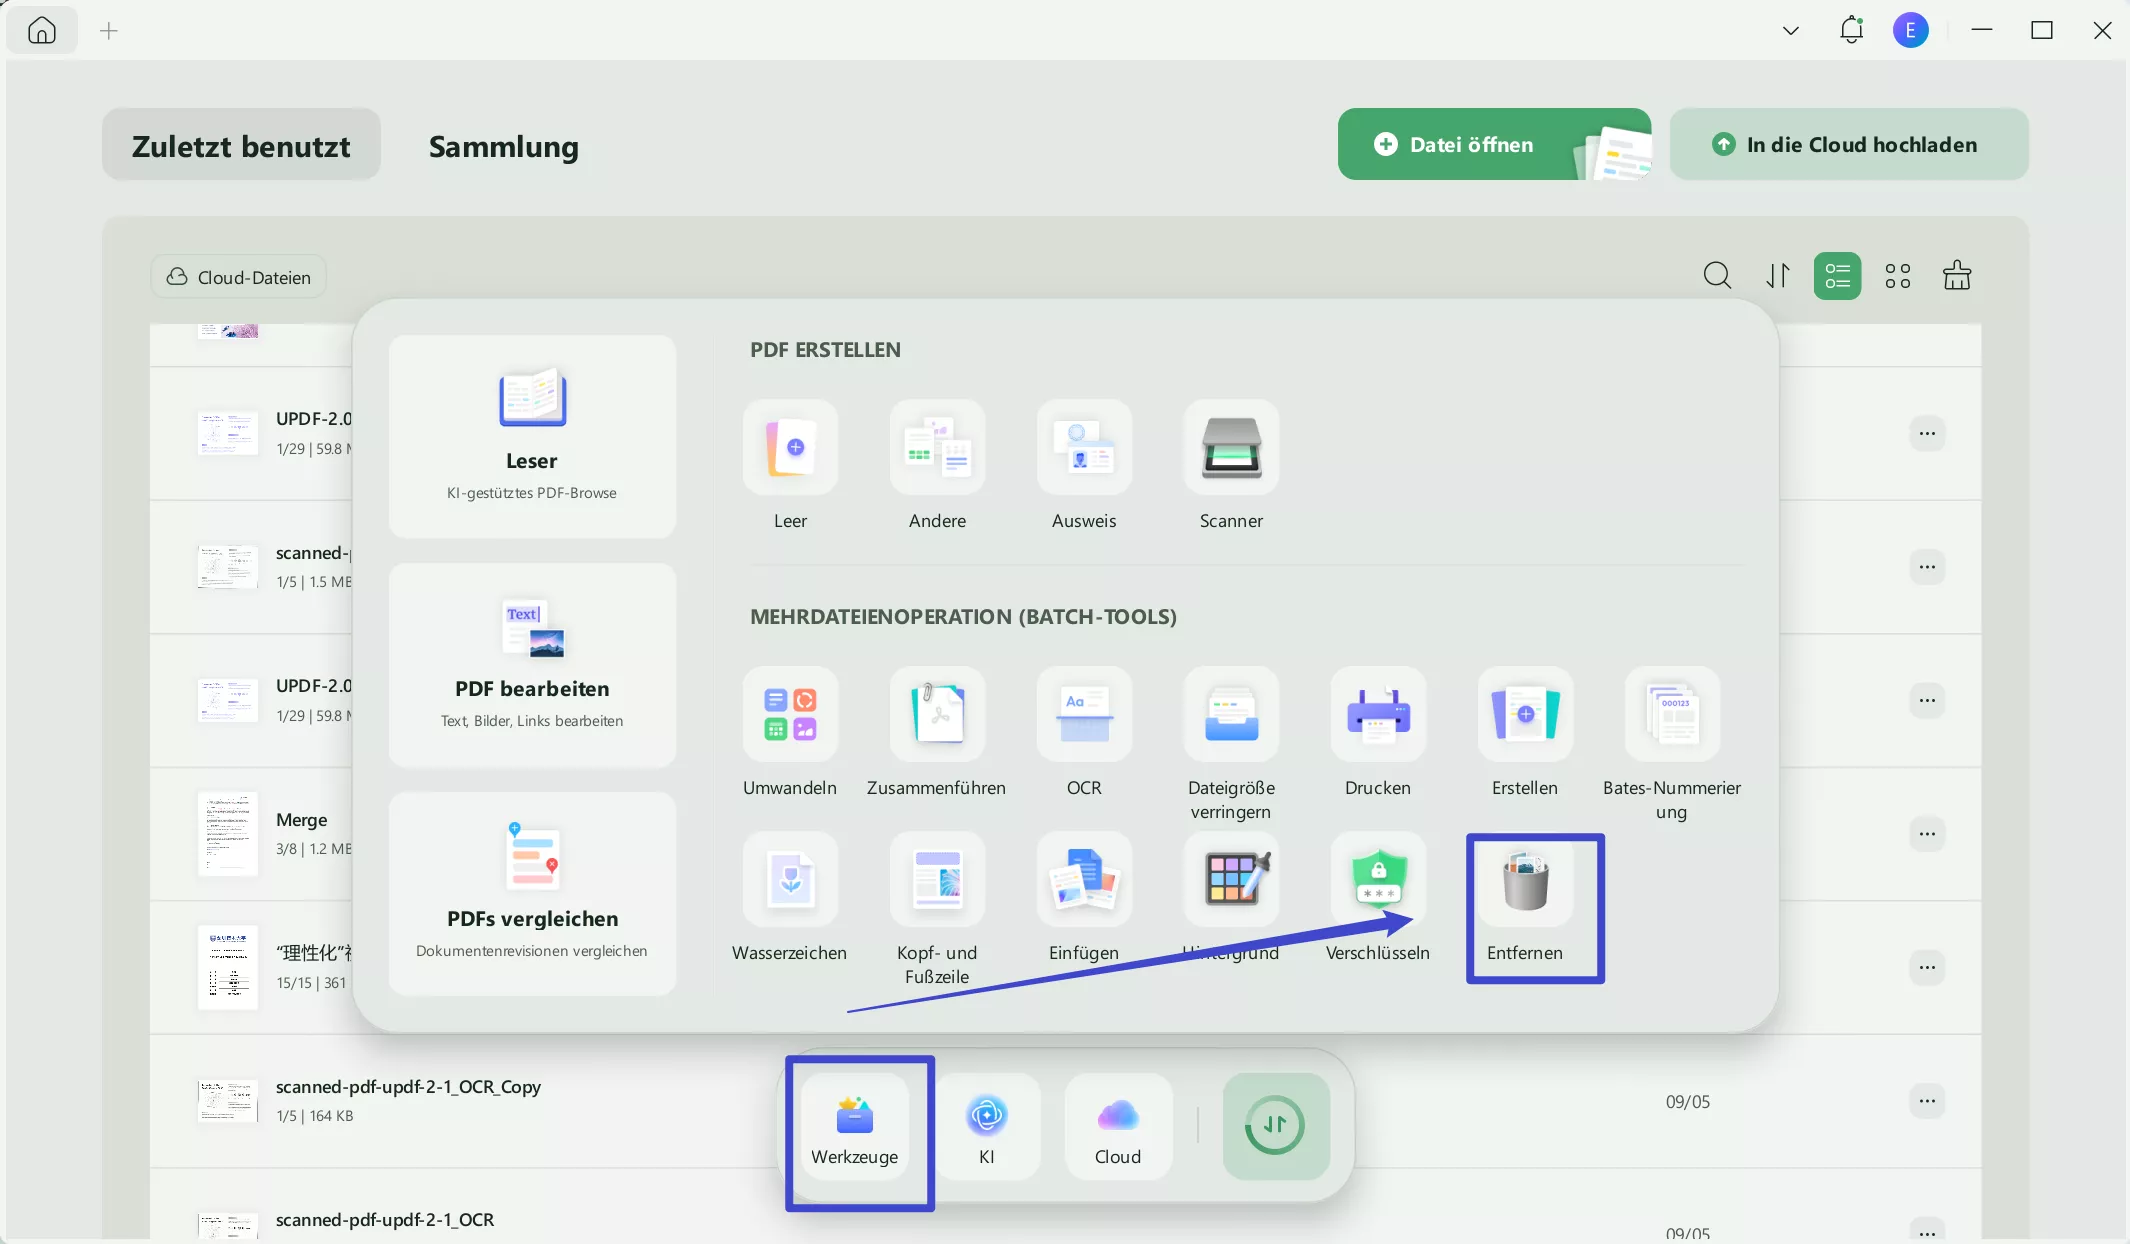Open the Entfernen batch tool
Image resolution: width=2130 pixels, height=1244 pixels.
click(1524, 881)
